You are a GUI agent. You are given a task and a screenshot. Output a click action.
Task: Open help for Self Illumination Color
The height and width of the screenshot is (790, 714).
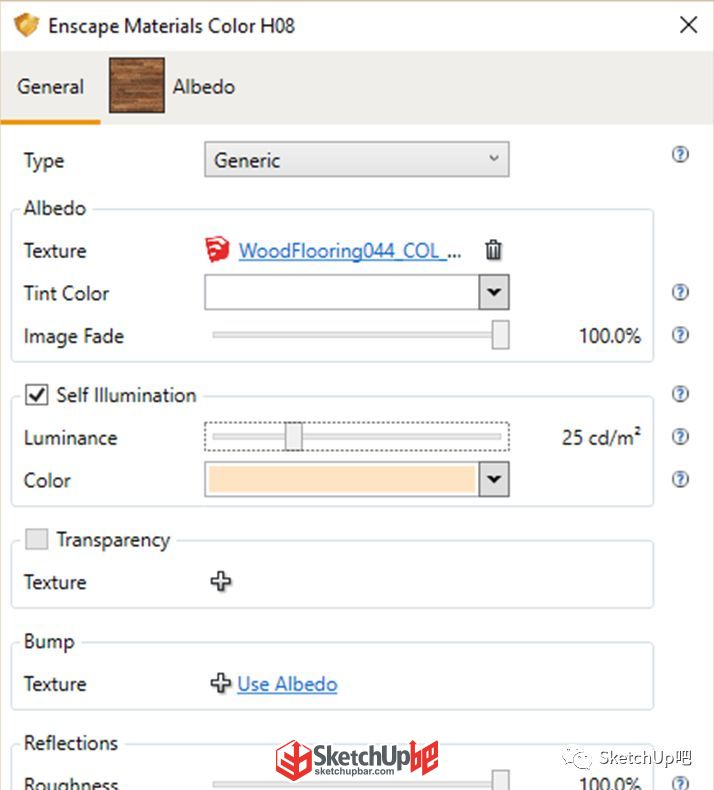tap(680, 479)
